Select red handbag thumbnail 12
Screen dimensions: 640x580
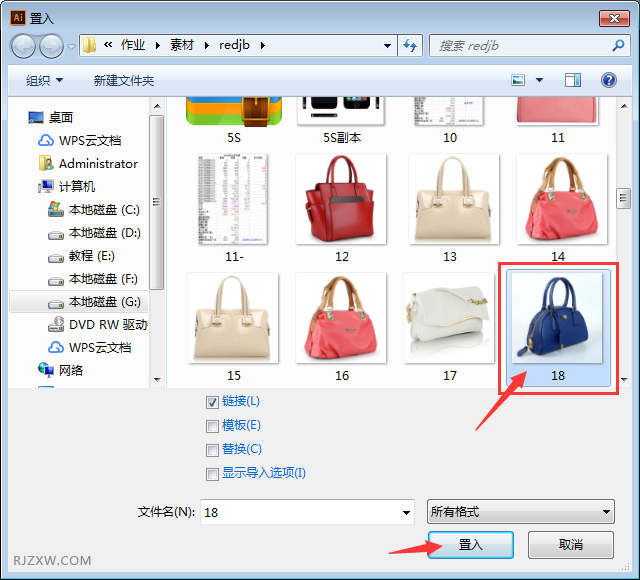(x=341, y=199)
